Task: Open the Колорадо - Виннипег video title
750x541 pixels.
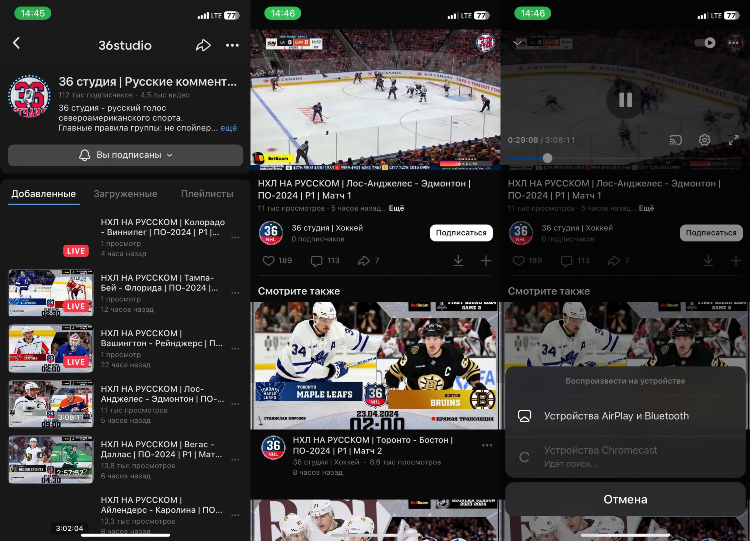Action: pyautogui.click(x=163, y=227)
